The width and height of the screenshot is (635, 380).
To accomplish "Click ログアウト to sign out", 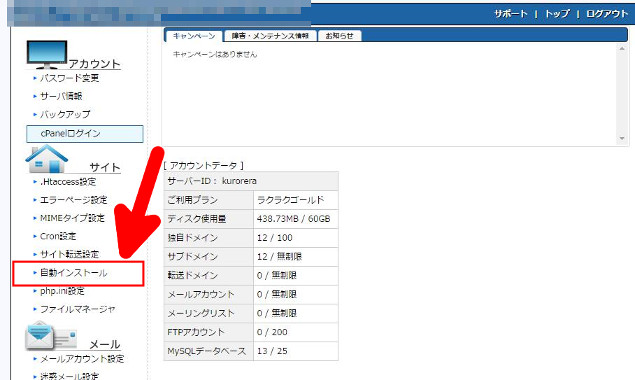I will (x=607, y=14).
